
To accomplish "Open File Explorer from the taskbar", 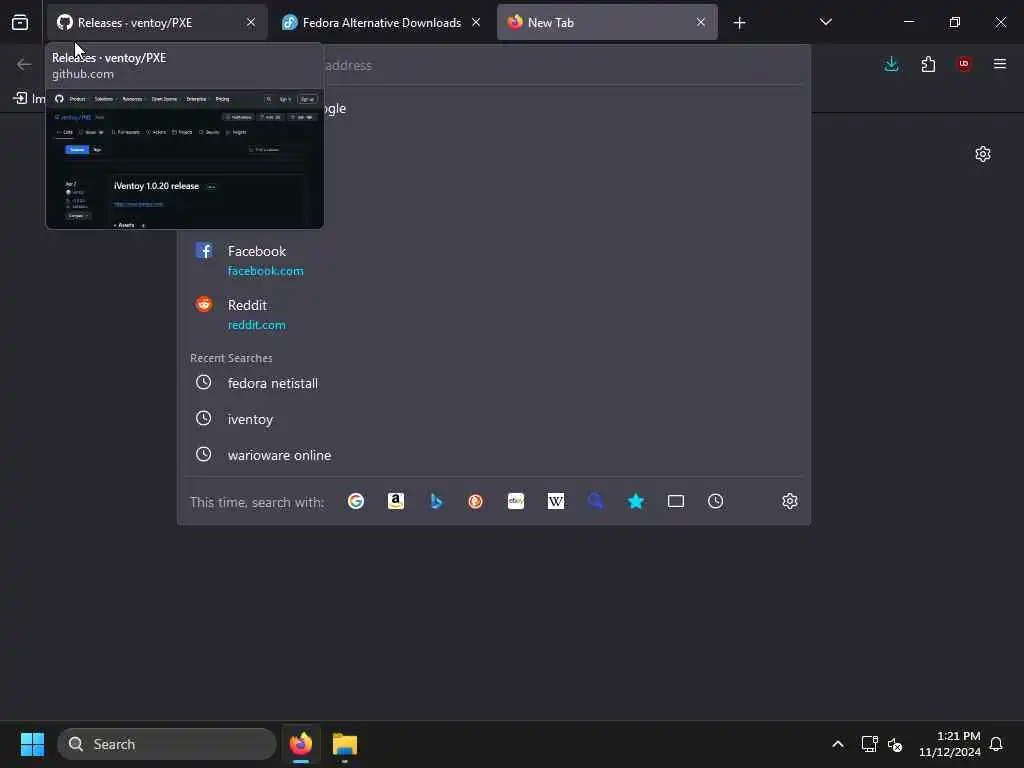I will tap(345, 744).
